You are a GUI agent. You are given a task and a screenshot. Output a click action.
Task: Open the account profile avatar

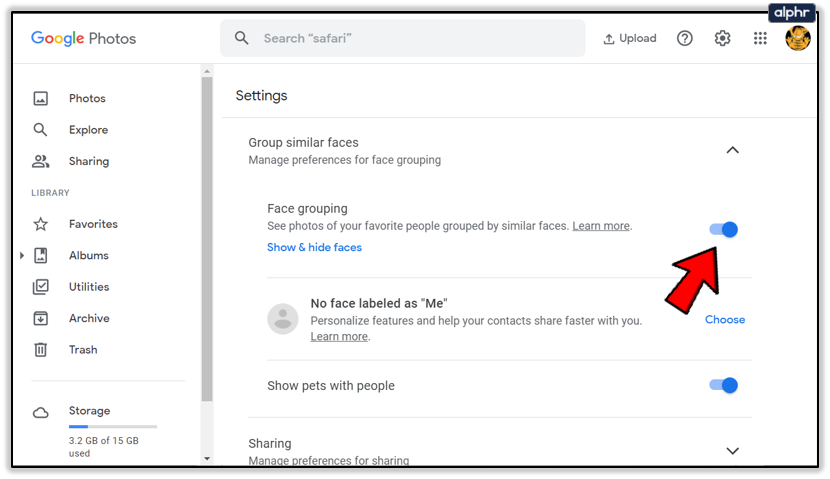[x=798, y=39]
